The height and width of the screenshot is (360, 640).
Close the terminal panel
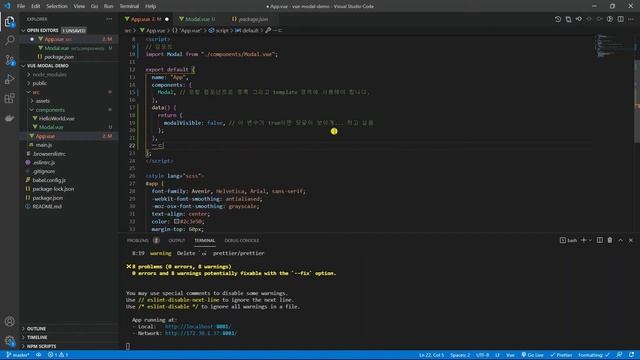631,240
